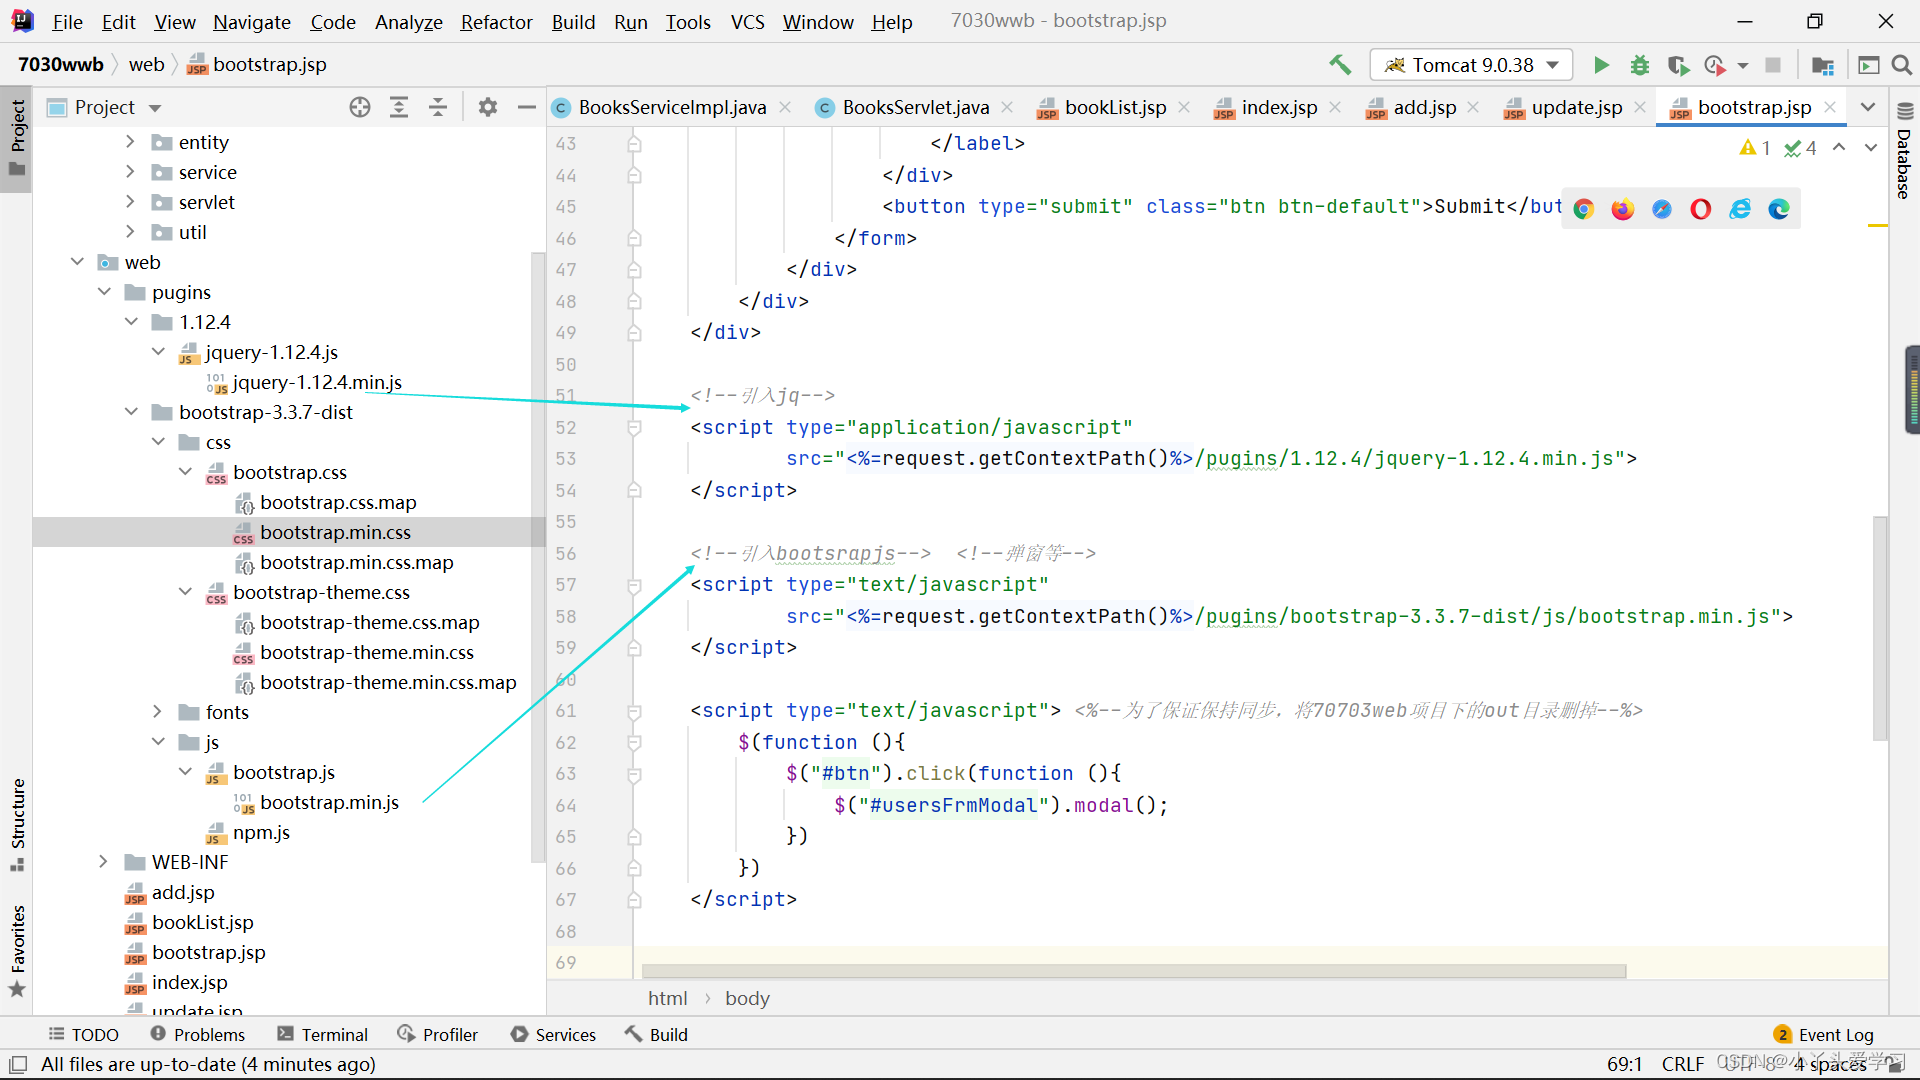The width and height of the screenshot is (1920, 1080).
Task: Open page in Opera browser icon
Action: click(1700, 209)
